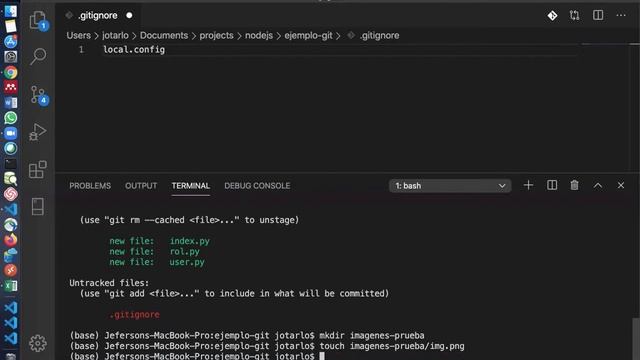
Task: Select the TERMINAL tab
Action: pos(191,186)
